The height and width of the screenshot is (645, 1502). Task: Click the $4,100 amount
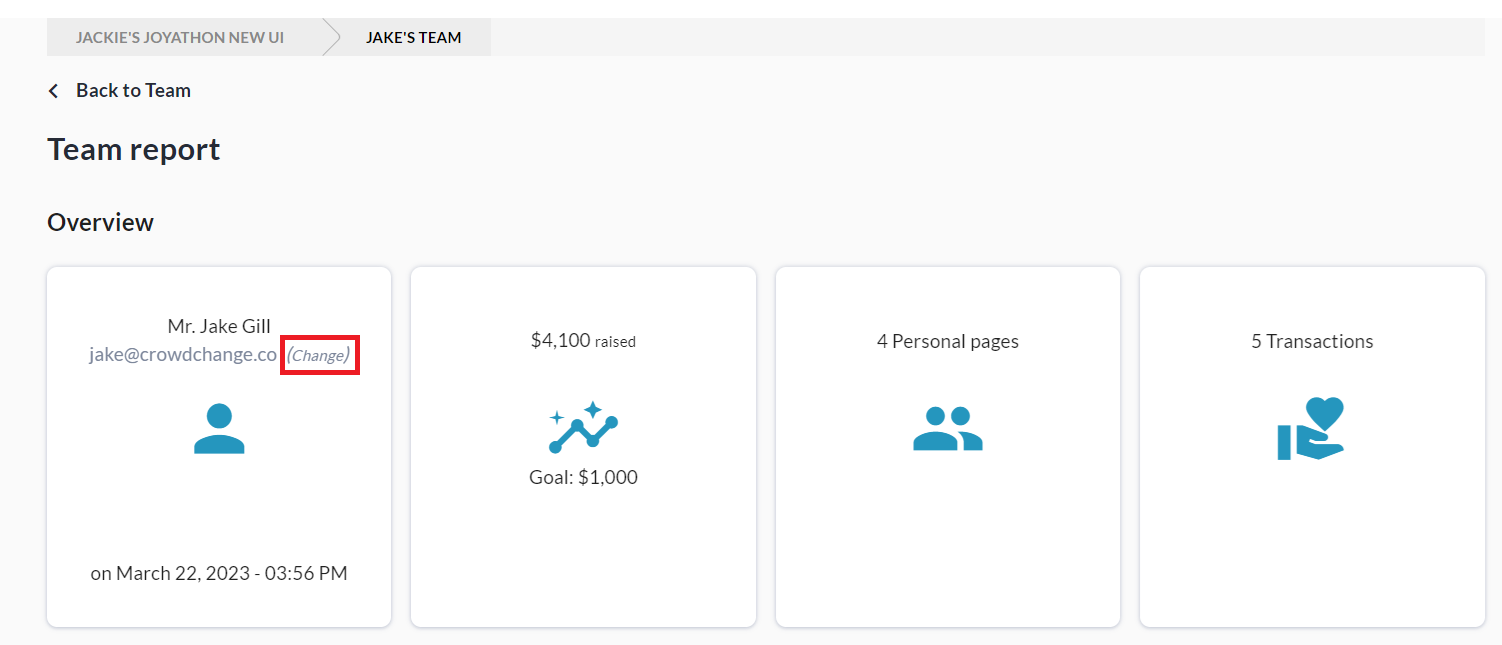(x=561, y=341)
